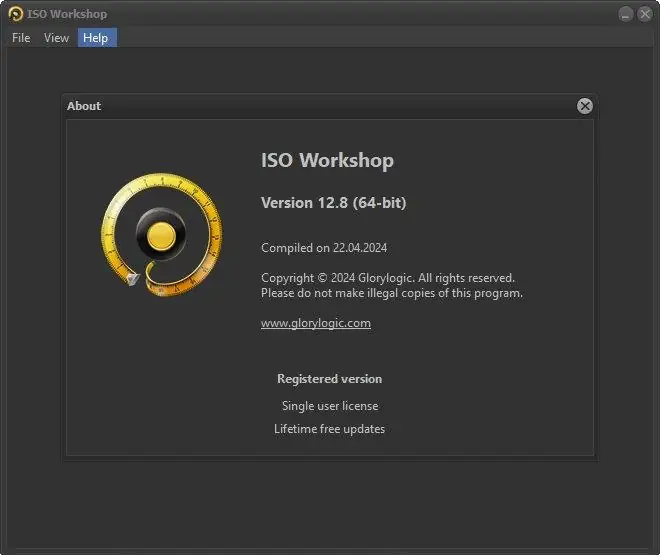Click the large ISO Workshop logo
This screenshot has width=660, height=555.
coord(162,234)
